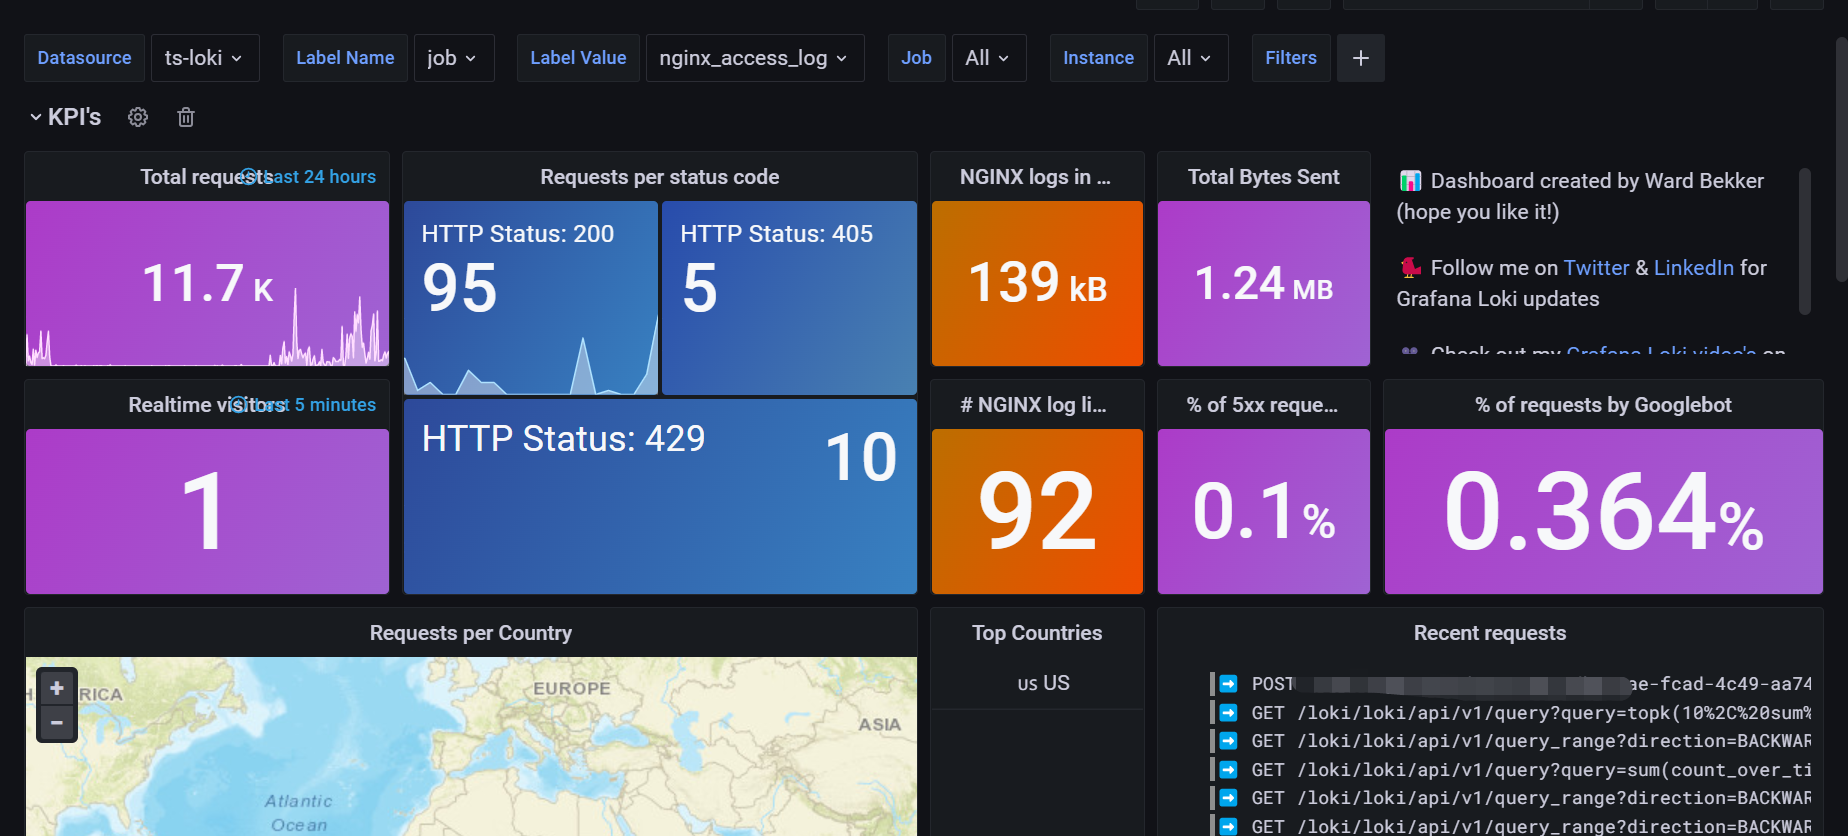Click the ASIA label on map

879,724
